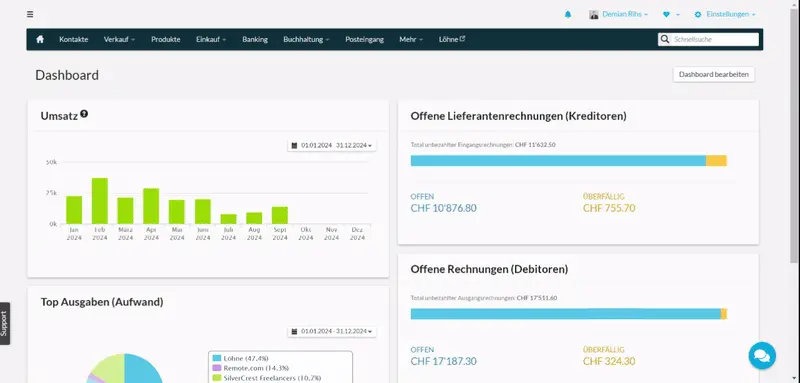Screen dimensions: 800x383
Task: Click the SilverCrest Freelancers legend swatch
Action: pos(217,378)
